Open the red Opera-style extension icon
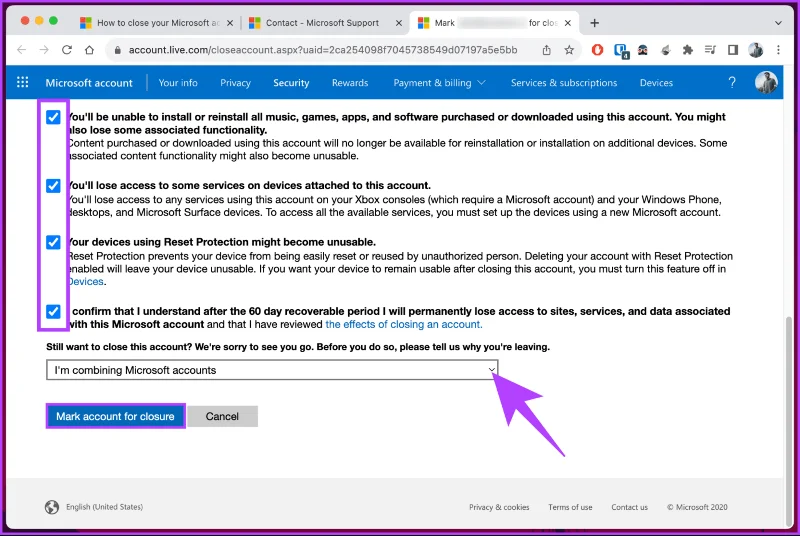800x536 pixels. [597, 50]
